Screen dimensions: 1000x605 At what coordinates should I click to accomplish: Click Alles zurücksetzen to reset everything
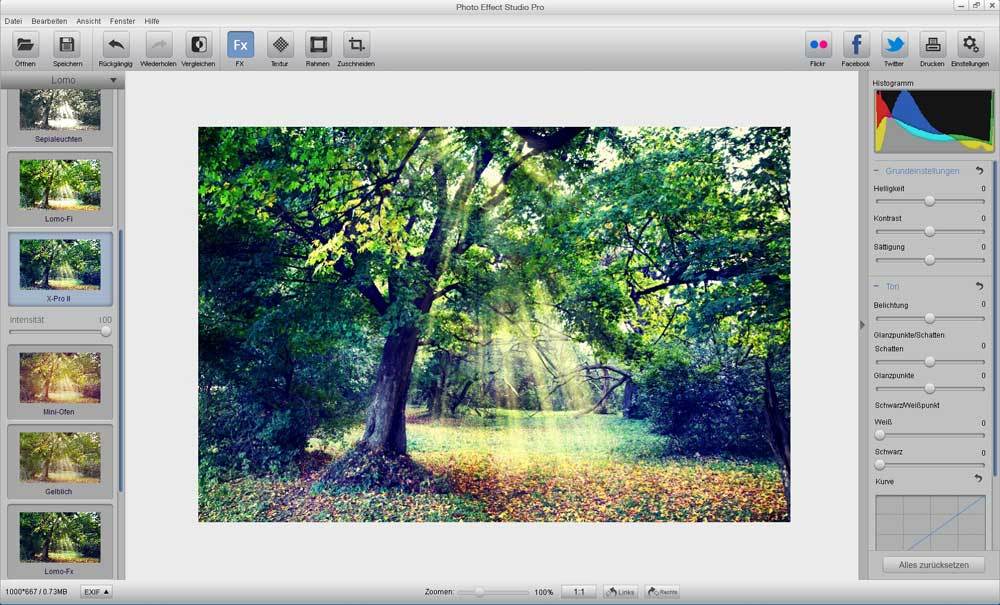(934, 565)
